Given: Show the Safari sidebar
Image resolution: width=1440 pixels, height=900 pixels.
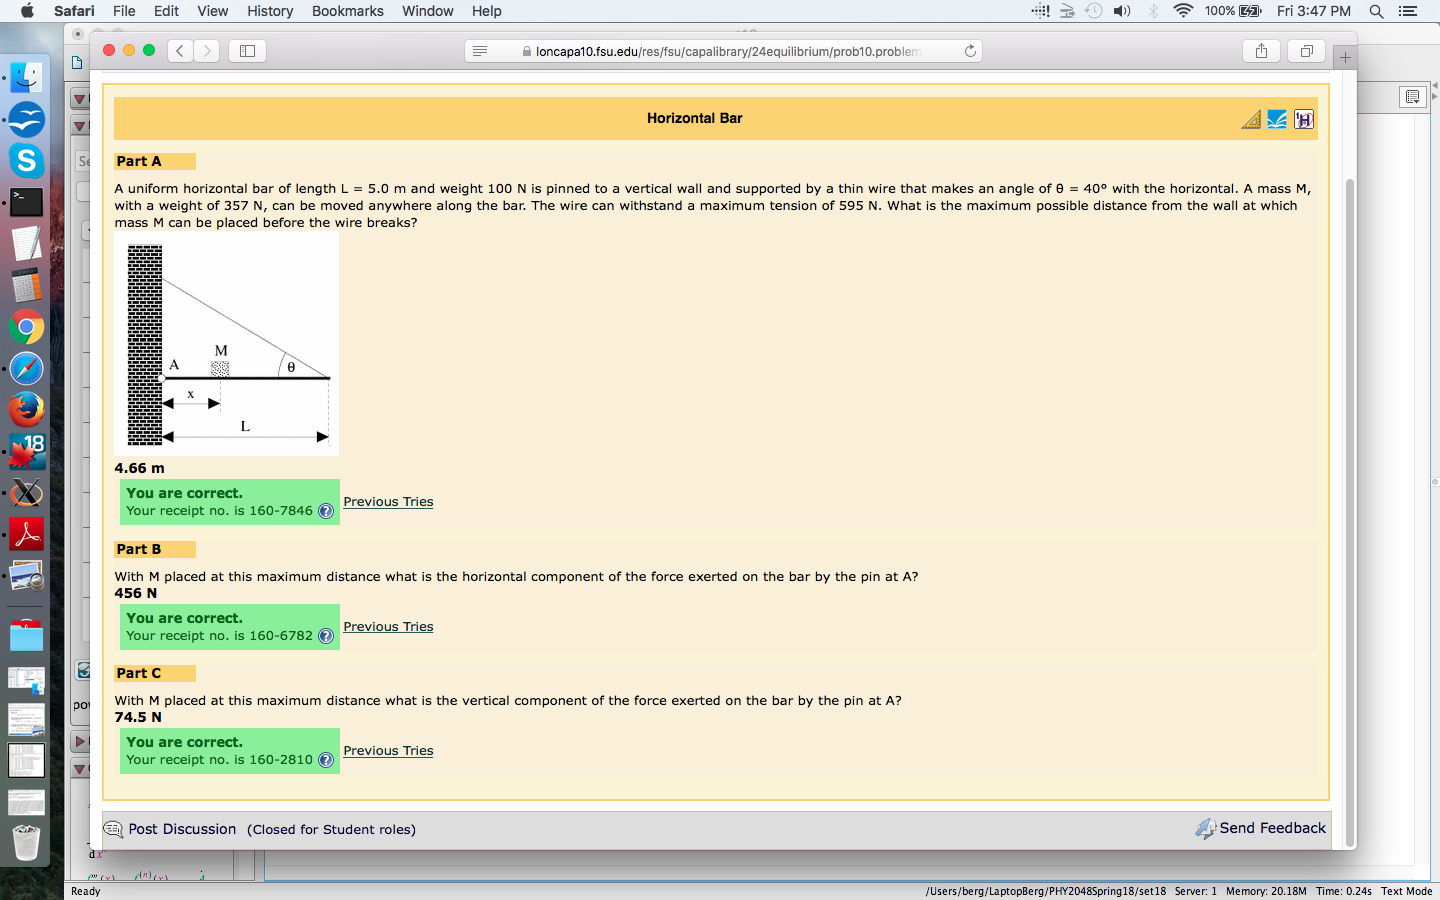Looking at the screenshot, I should (x=247, y=51).
